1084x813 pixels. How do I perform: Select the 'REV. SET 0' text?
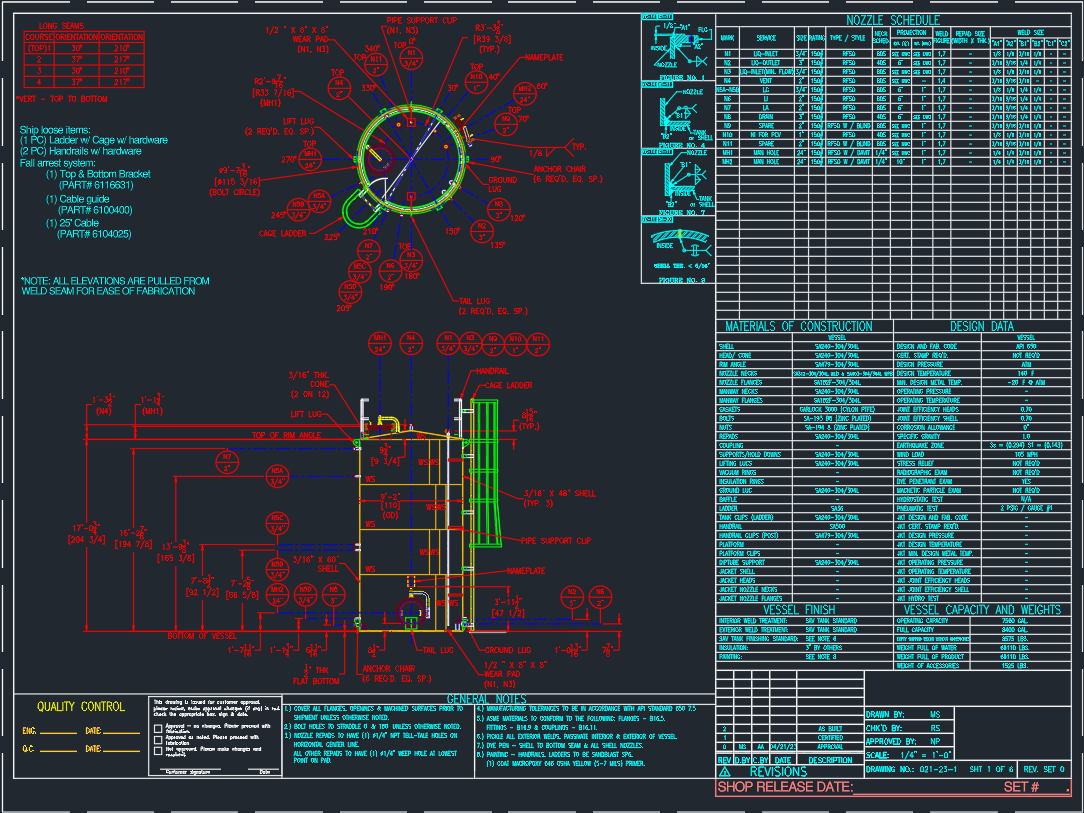(x=1044, y=769)
